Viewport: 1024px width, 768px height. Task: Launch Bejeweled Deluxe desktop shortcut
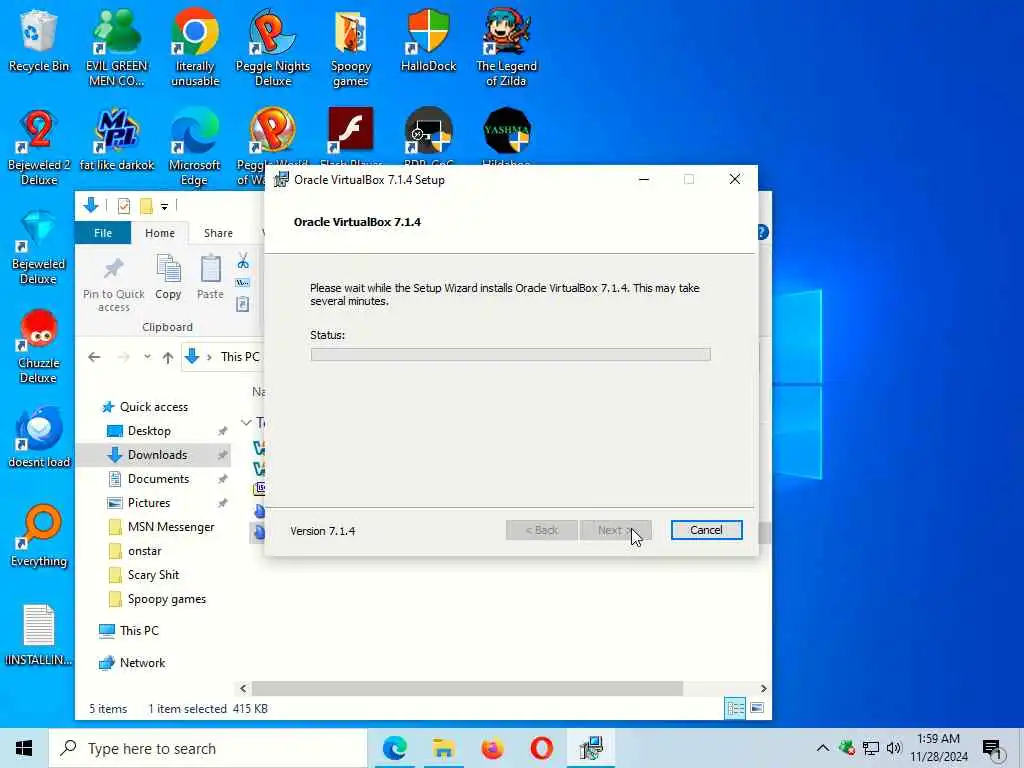coord(39,247)
